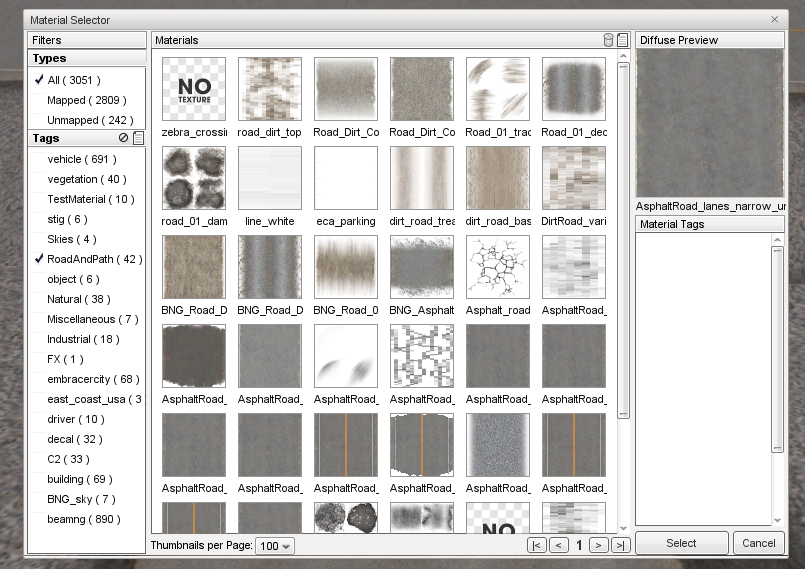Click the Material Tags list area

[703, 379]
